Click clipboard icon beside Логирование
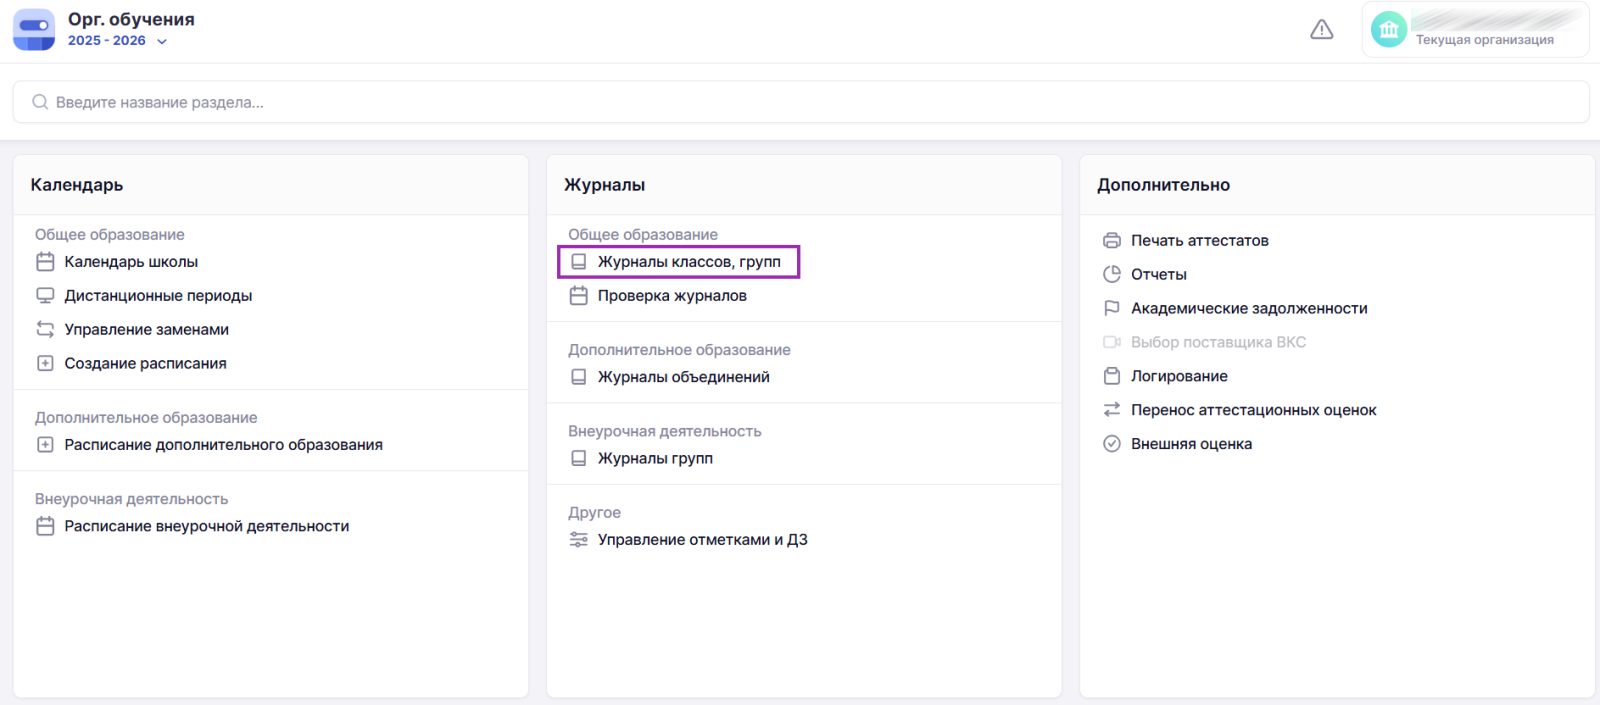 coord(1112,376)
